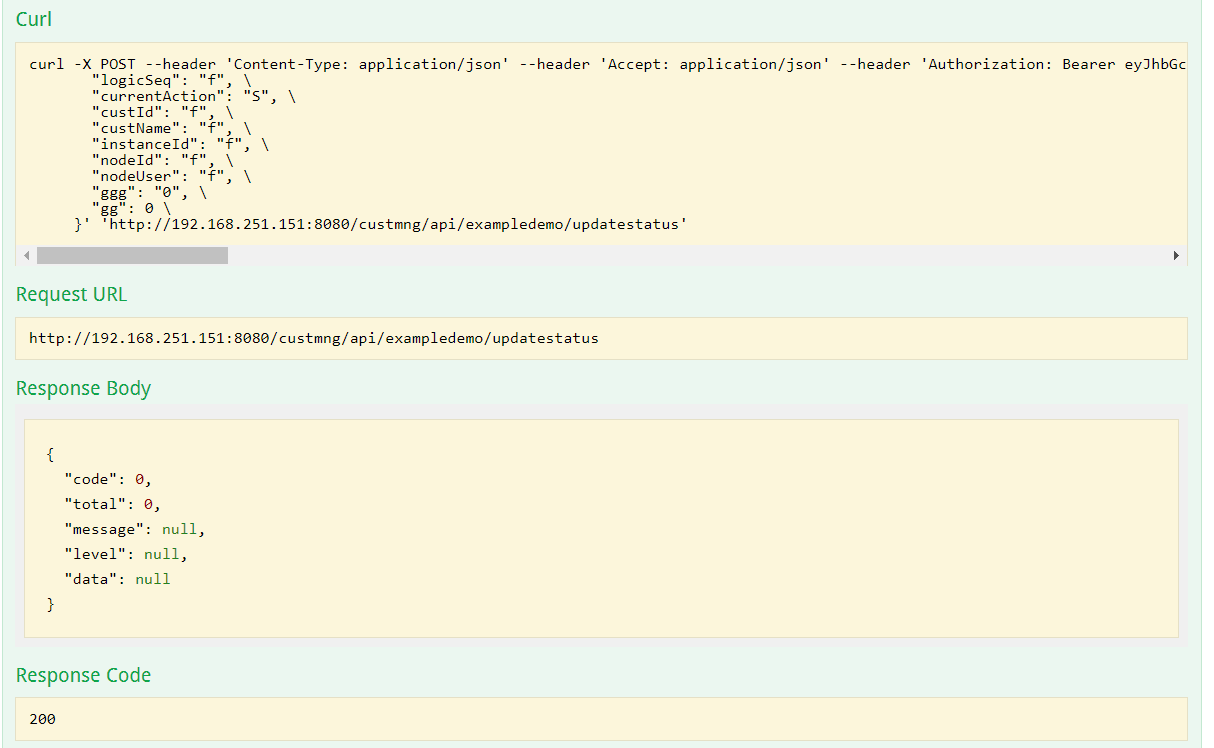Click the left scroll arrow under Curl box
Viewport: 1214px width, 748px height.
point(26,256)
